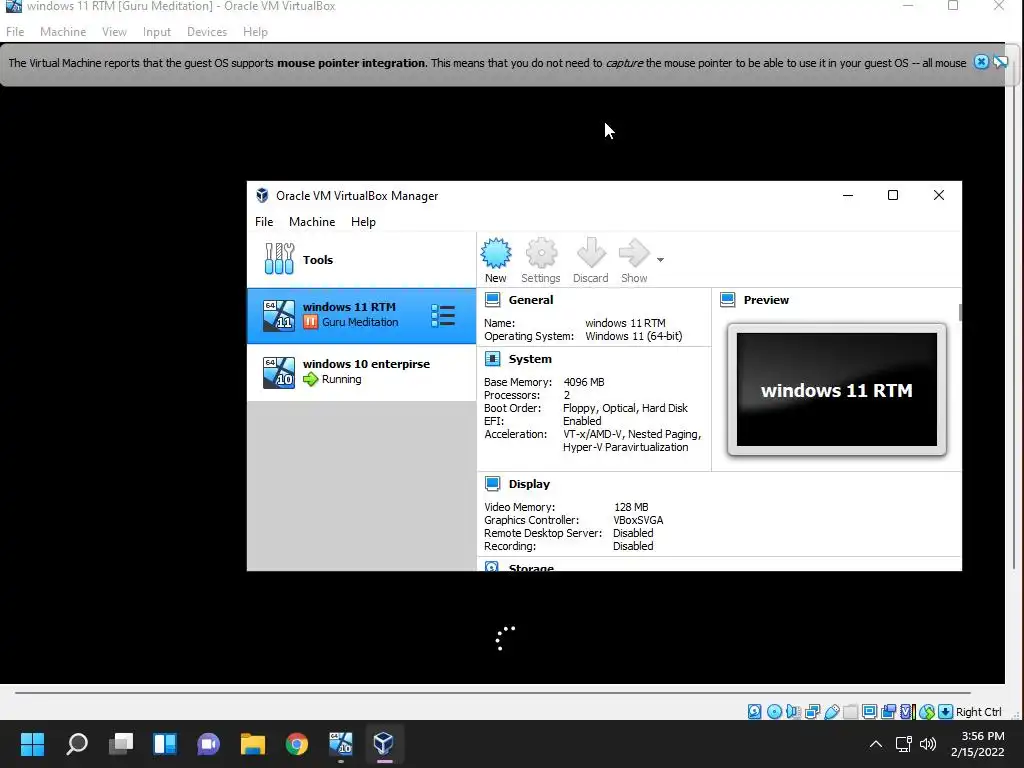Open Task View on the taskbar
Viewport: 1024px width, 768px height.
tap(121, 743)
